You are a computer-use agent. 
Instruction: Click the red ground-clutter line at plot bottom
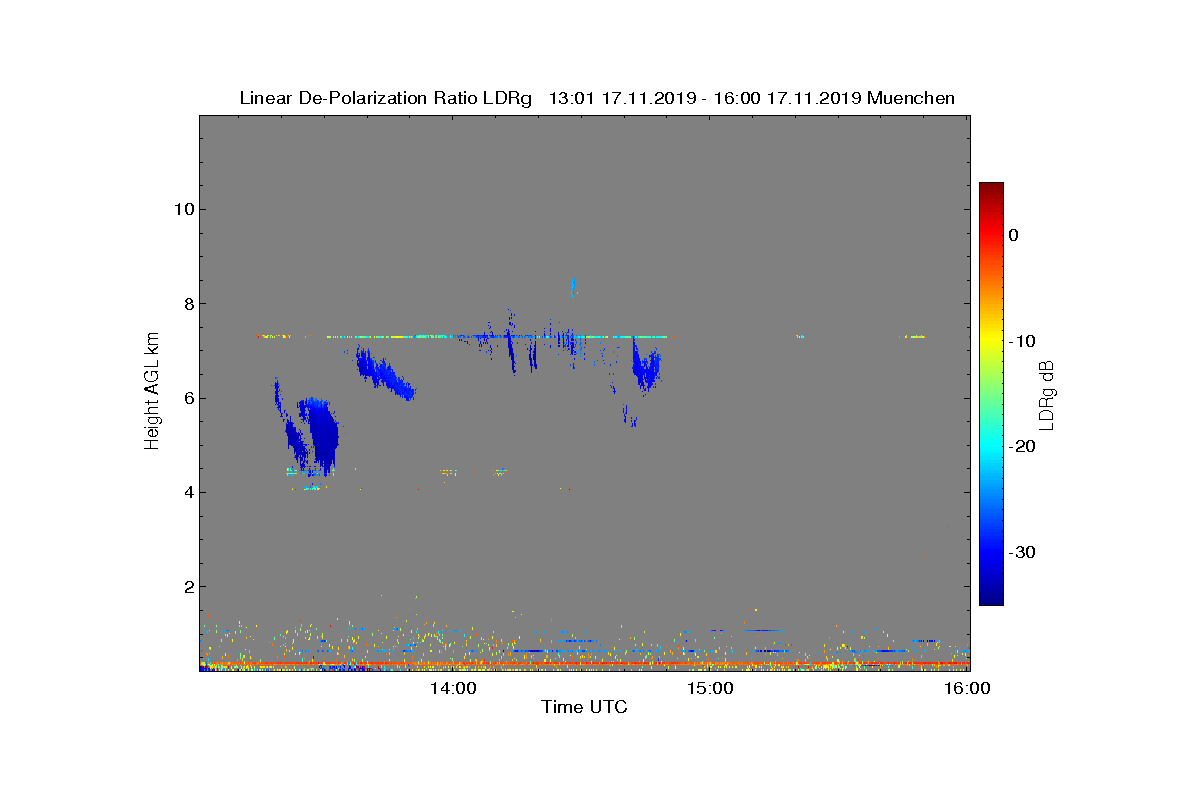(584, 663)
